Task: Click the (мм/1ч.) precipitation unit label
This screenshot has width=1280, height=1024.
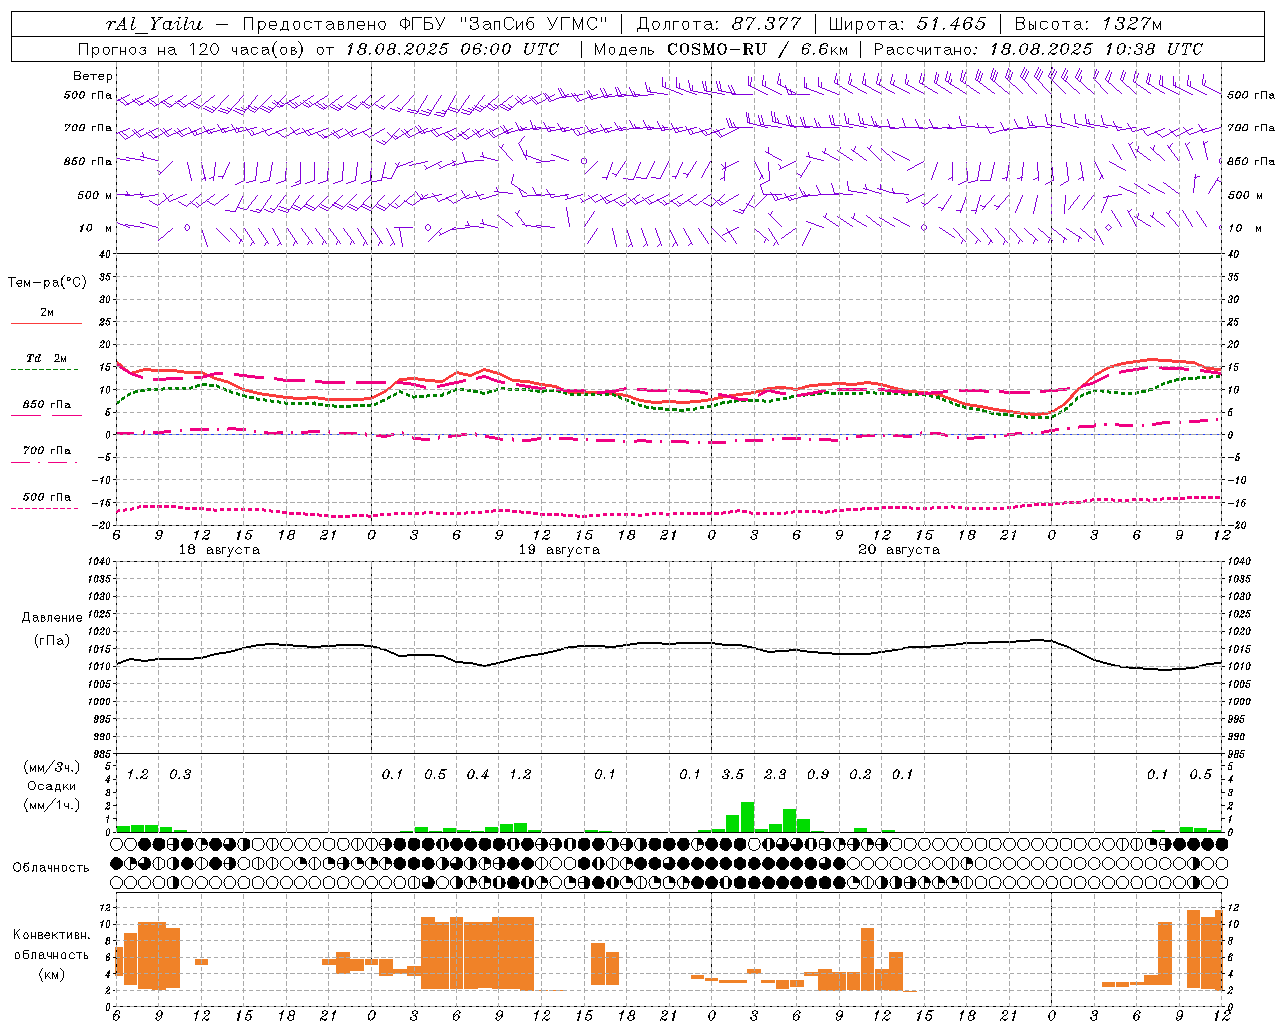Action: pyautogui.click(x=50, y=805)
